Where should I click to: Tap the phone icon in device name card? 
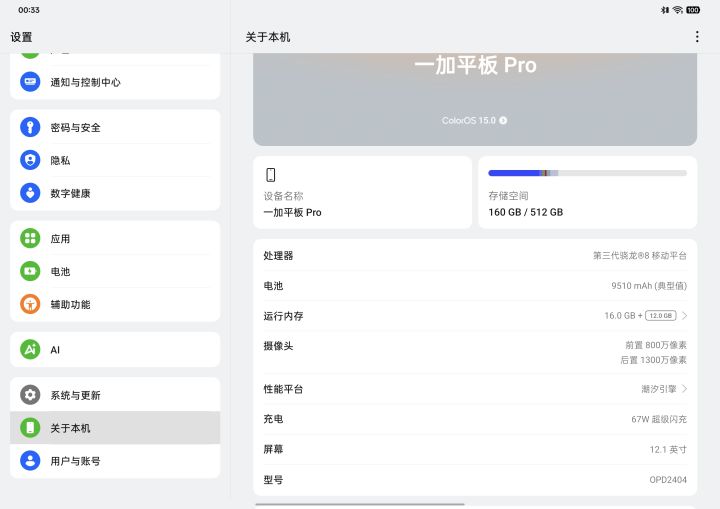(x=270, y=175)
